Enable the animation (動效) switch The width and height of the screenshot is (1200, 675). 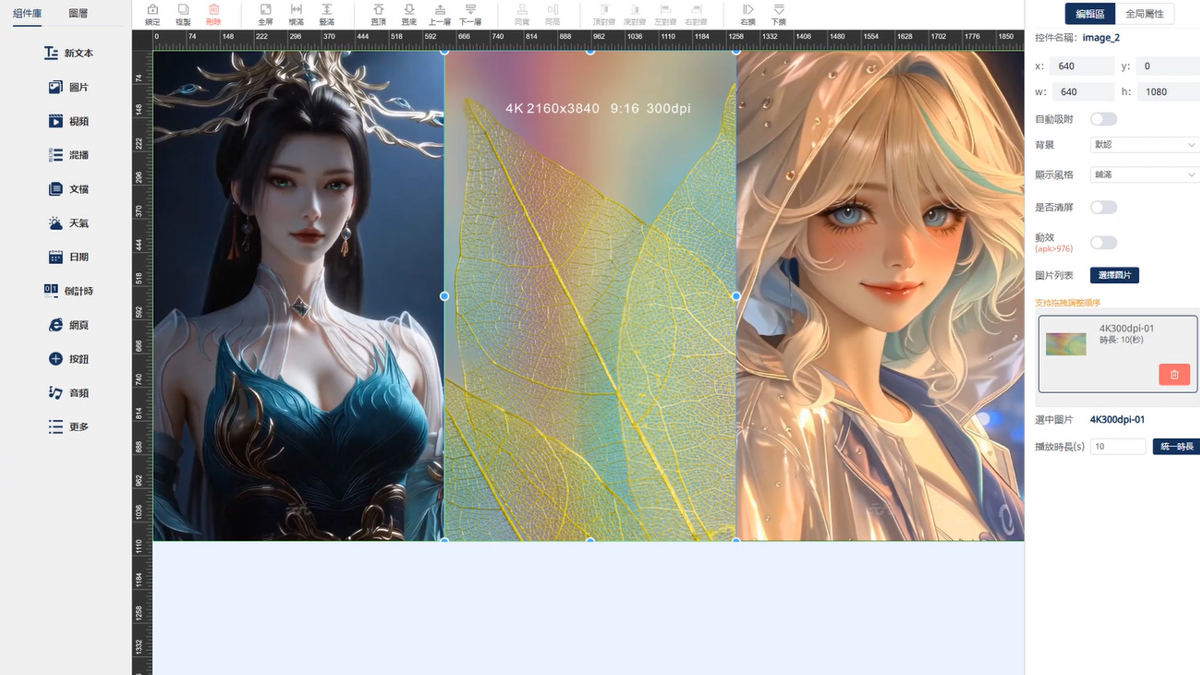tap(1103, 242)
